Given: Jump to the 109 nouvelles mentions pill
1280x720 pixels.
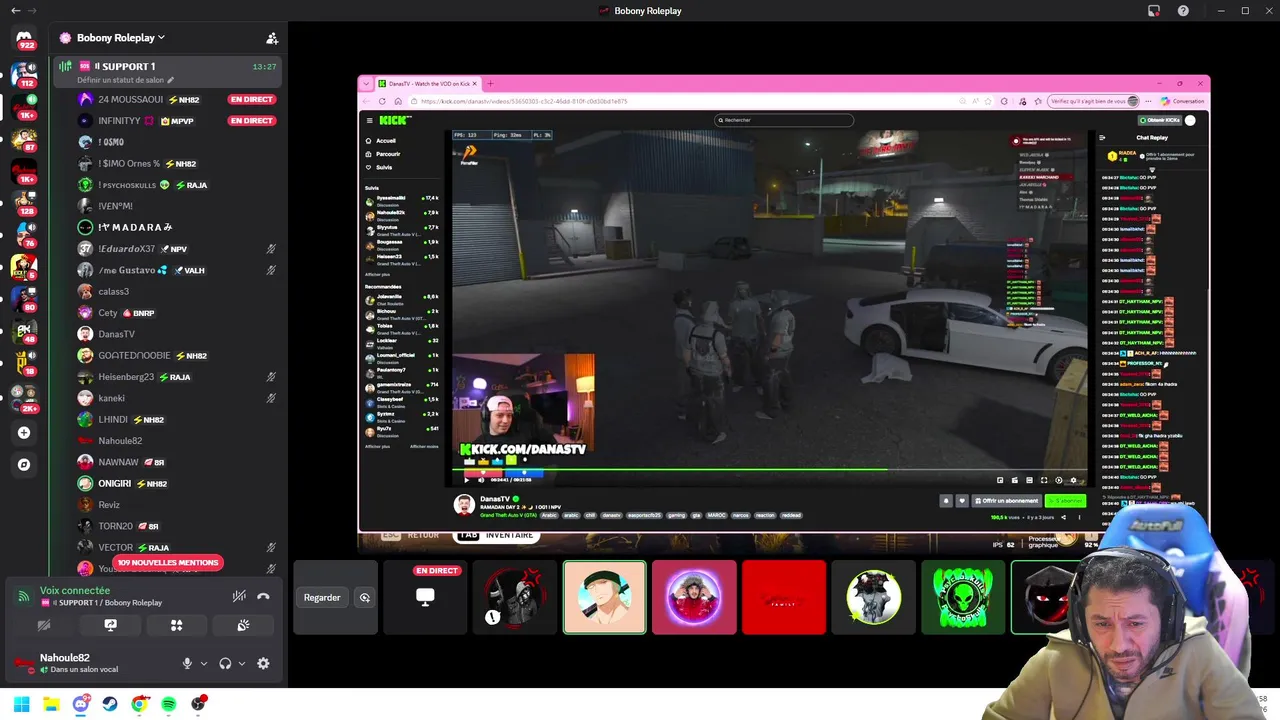Looking at the screenshot, I should [167, 563].
